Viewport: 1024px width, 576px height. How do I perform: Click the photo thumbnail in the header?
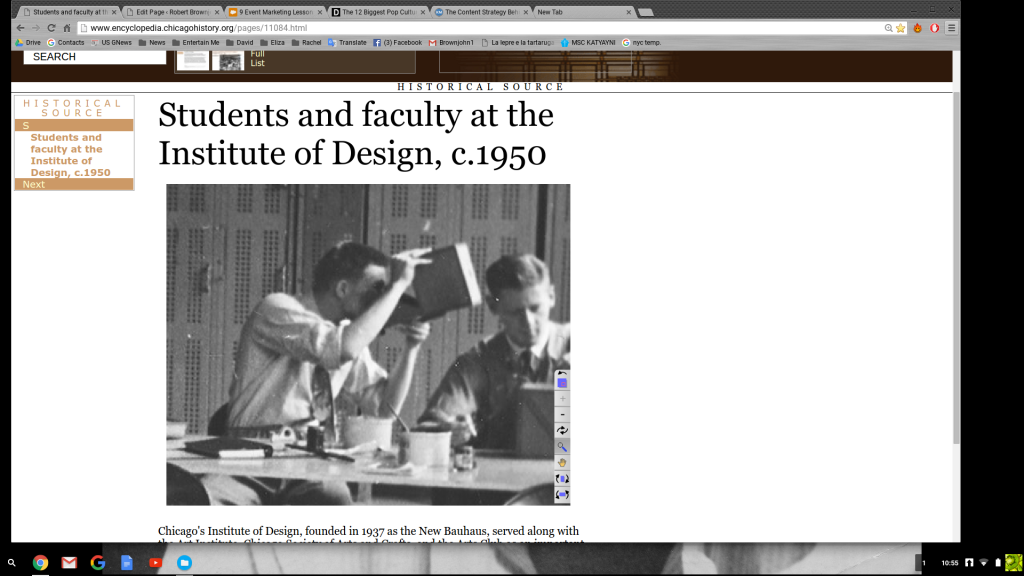(x=228, y=60)
